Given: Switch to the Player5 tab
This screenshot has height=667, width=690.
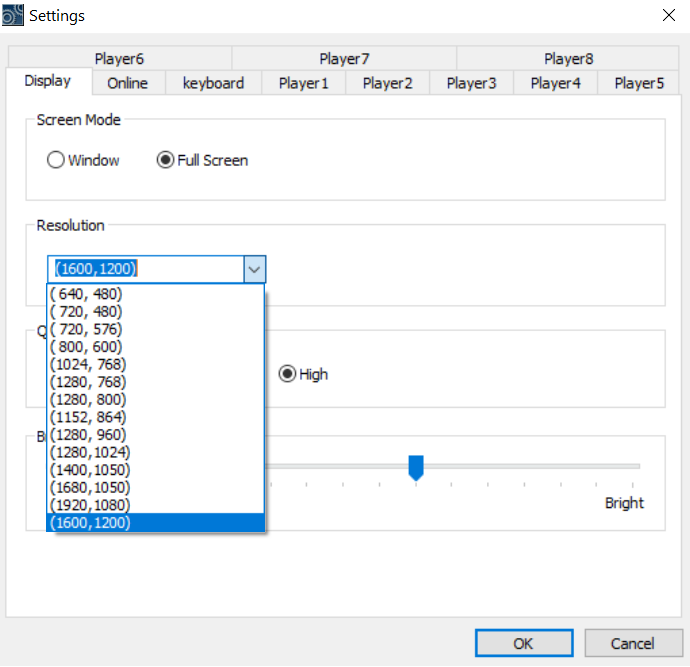Looking at the screenshot, I should tap(639, 83).
